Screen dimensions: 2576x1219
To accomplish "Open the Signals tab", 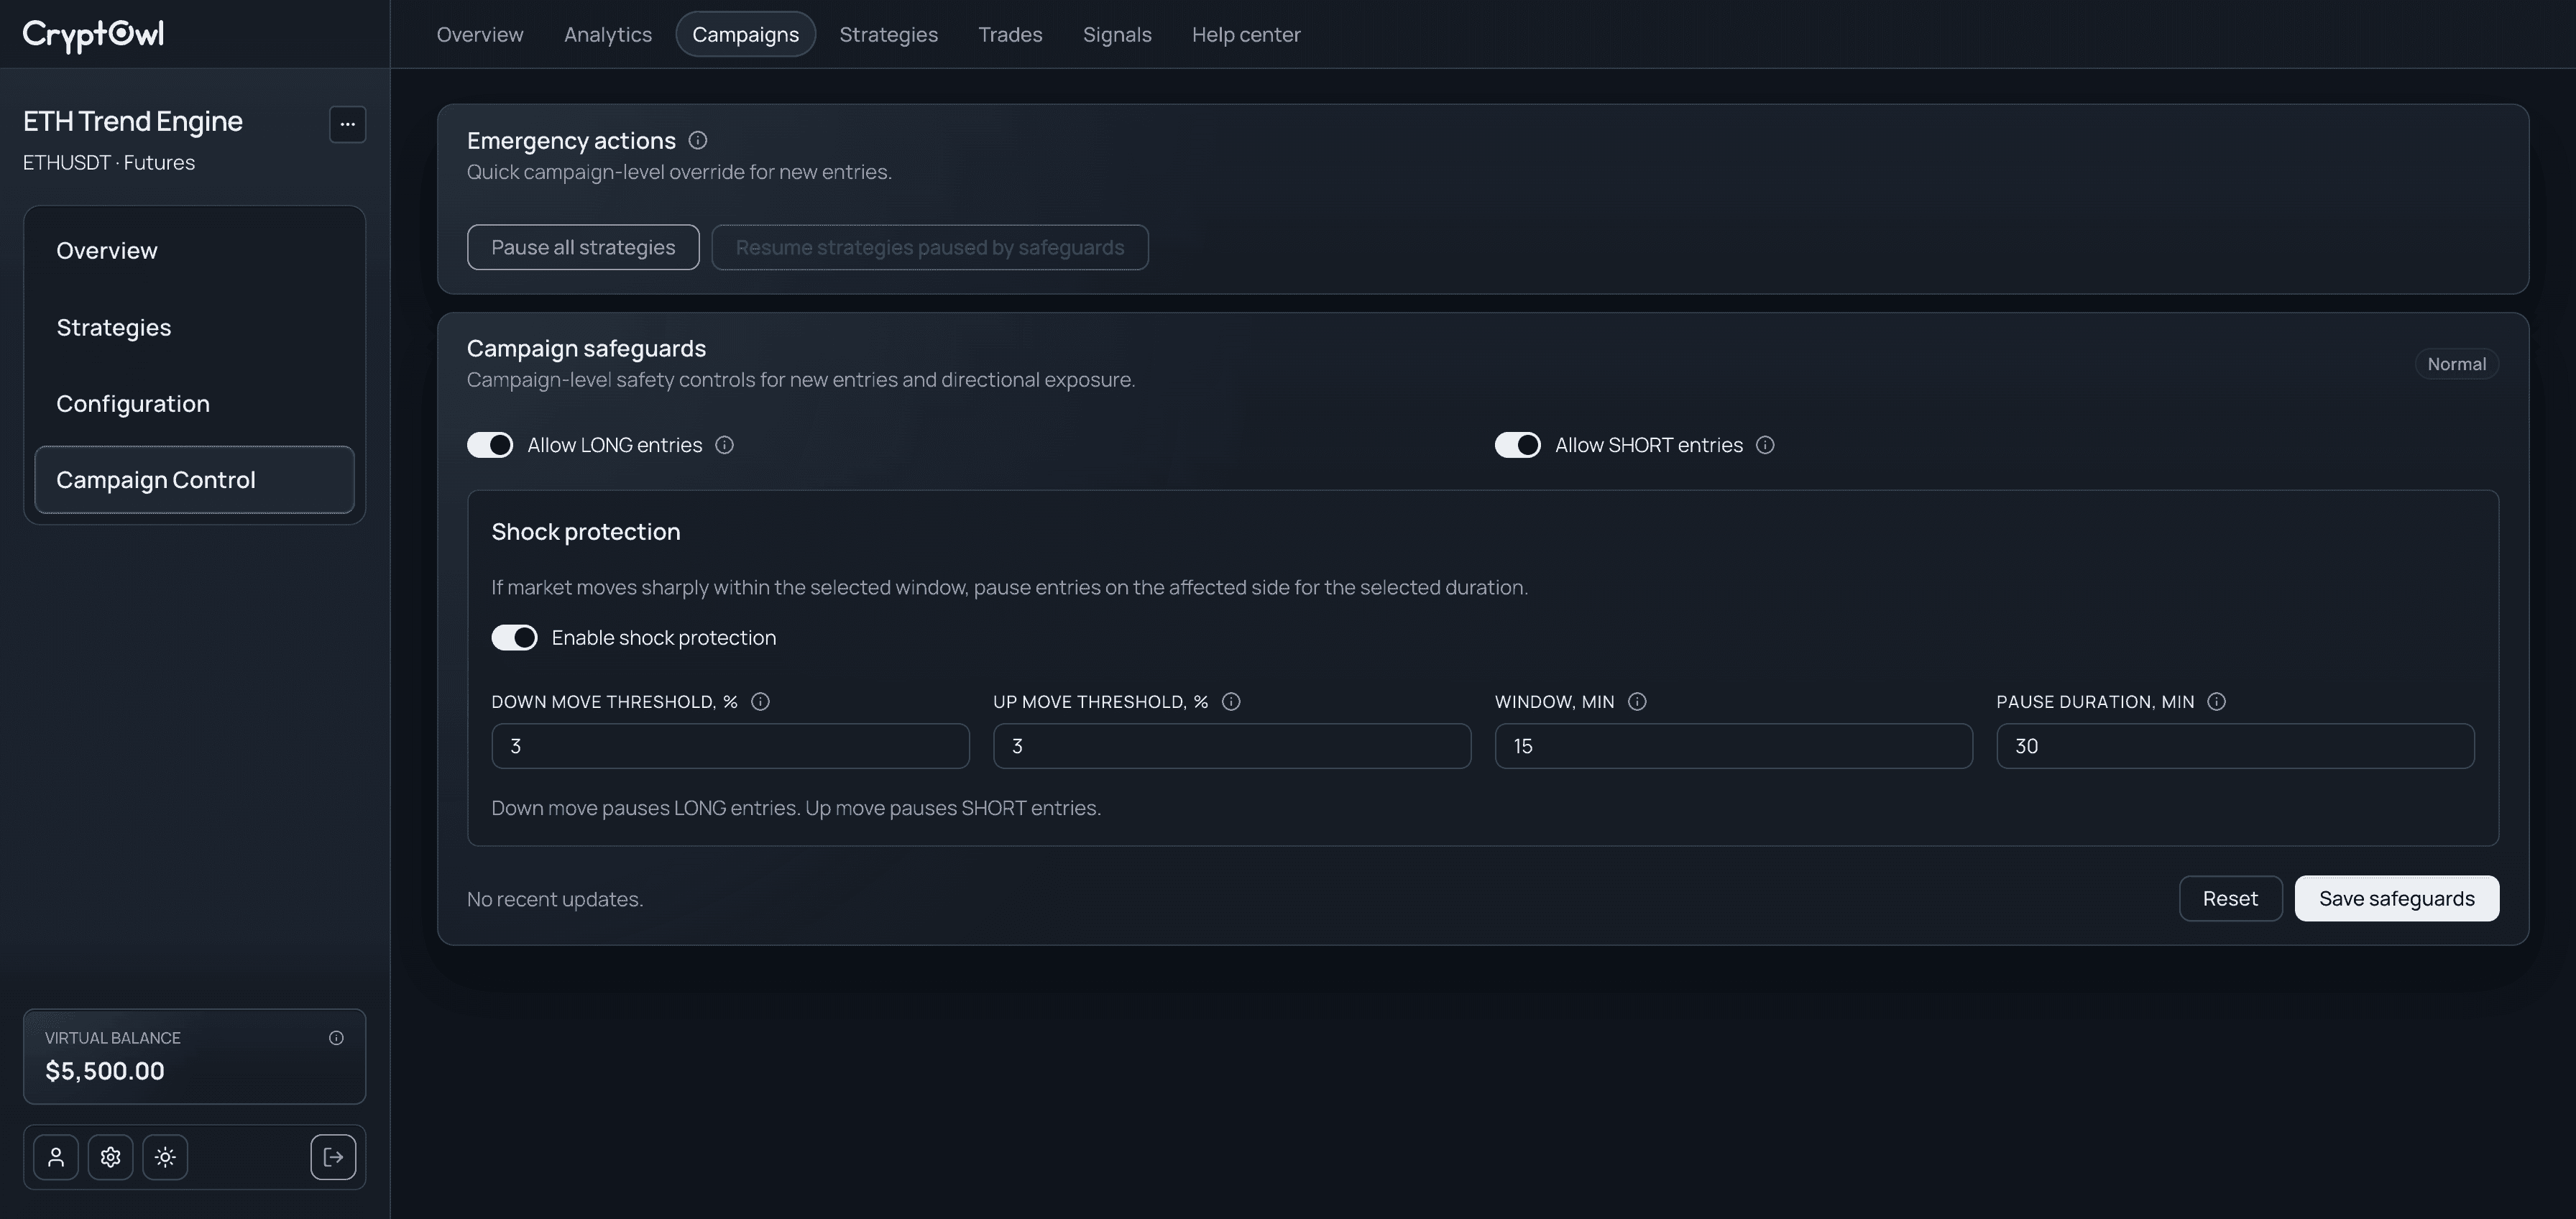I will point(1117,34).
